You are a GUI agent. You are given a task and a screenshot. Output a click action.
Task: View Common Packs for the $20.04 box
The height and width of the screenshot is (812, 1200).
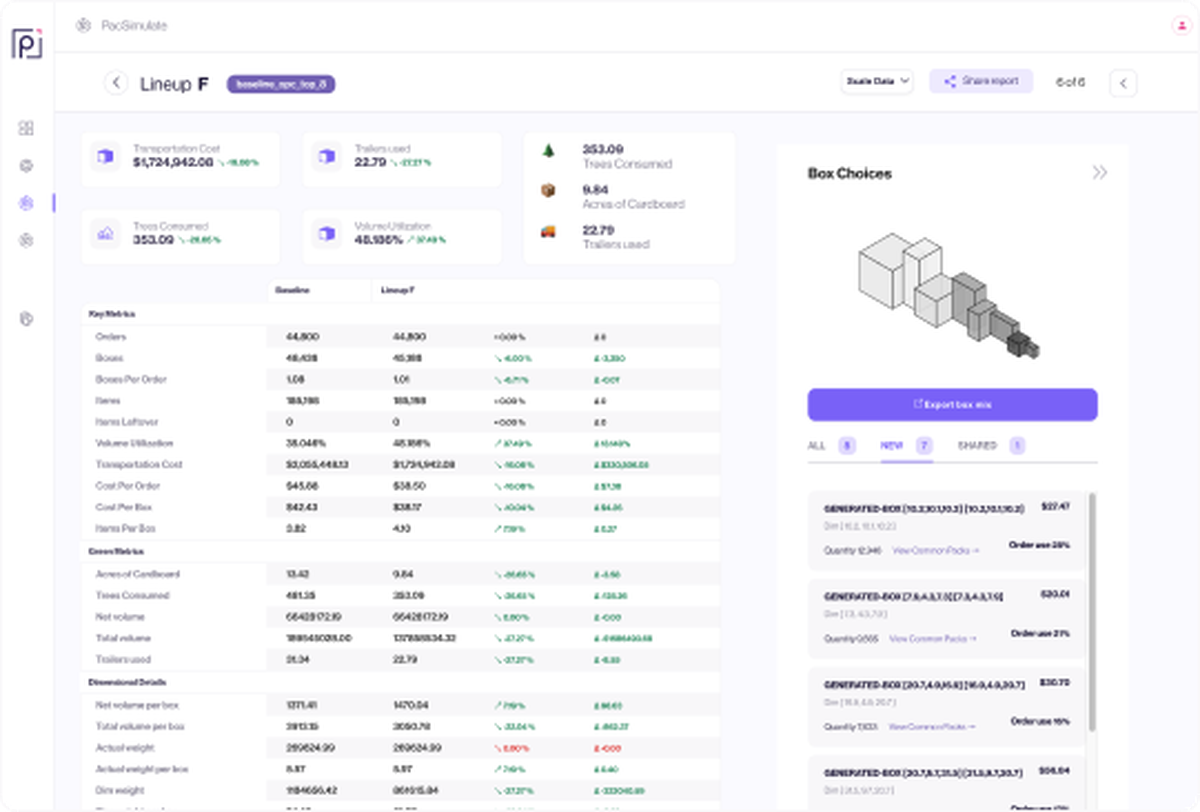[x=933, y=638]
